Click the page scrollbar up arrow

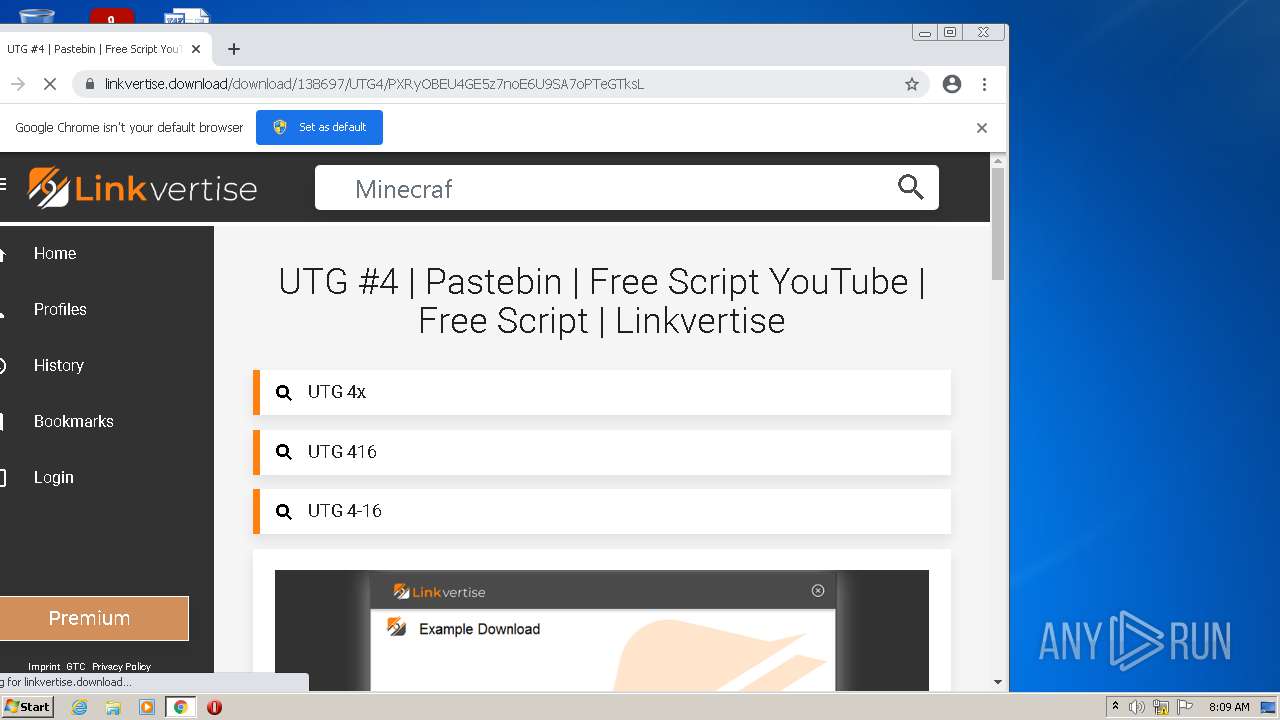998,160
